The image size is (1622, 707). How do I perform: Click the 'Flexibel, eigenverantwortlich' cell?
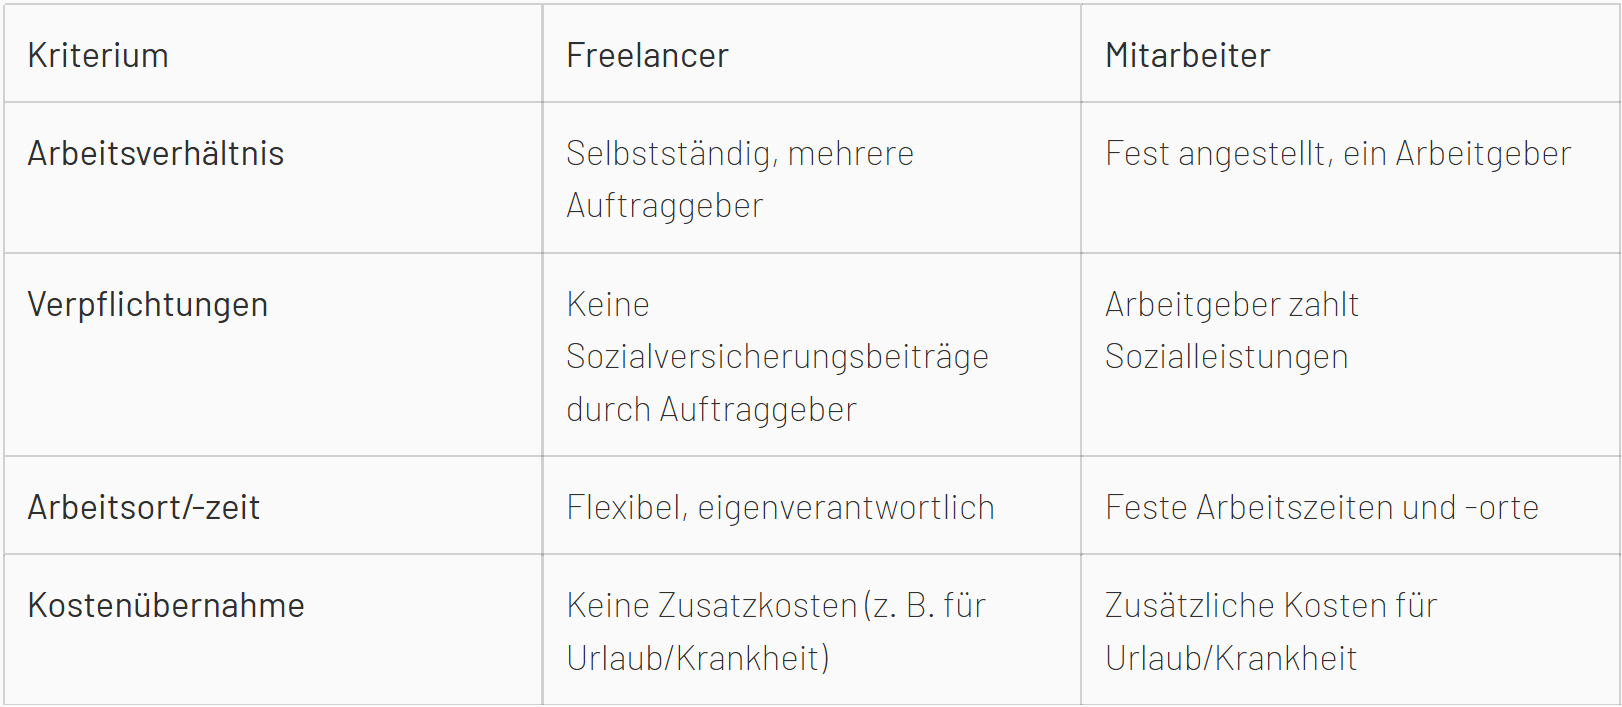pyautogui.click(x=811, y=505)
